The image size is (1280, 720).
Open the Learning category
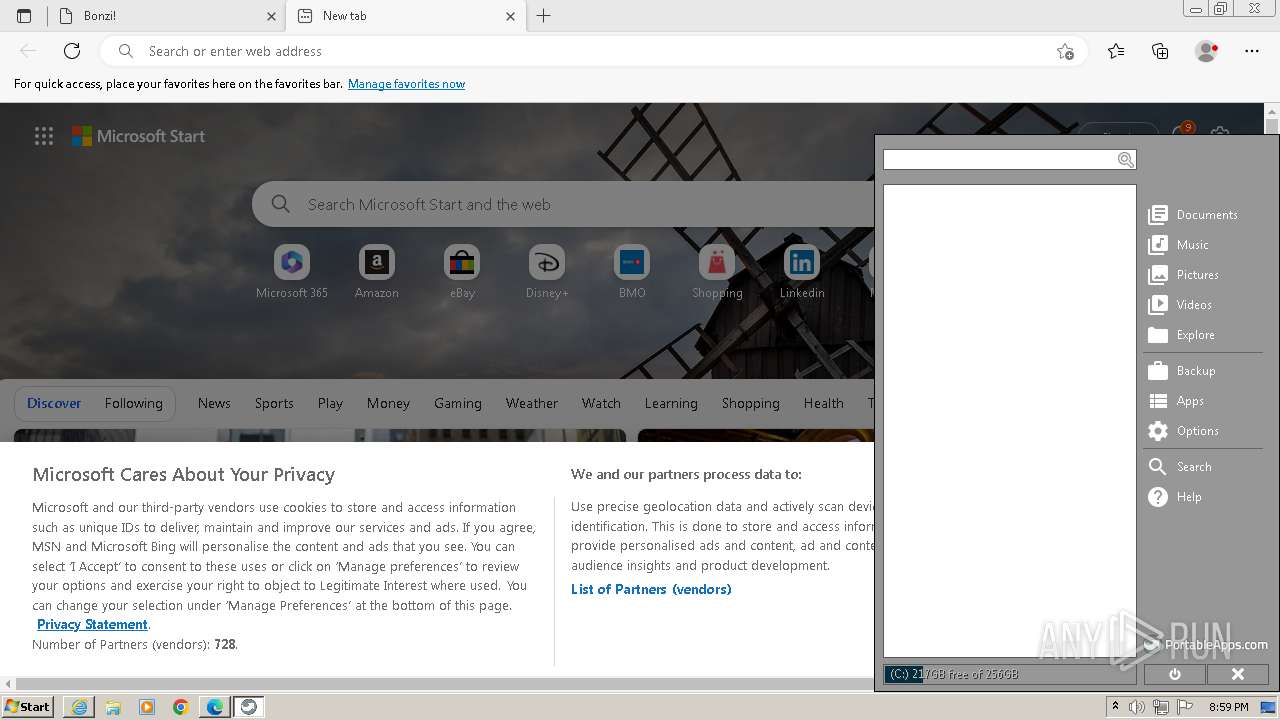pos(671,403)
